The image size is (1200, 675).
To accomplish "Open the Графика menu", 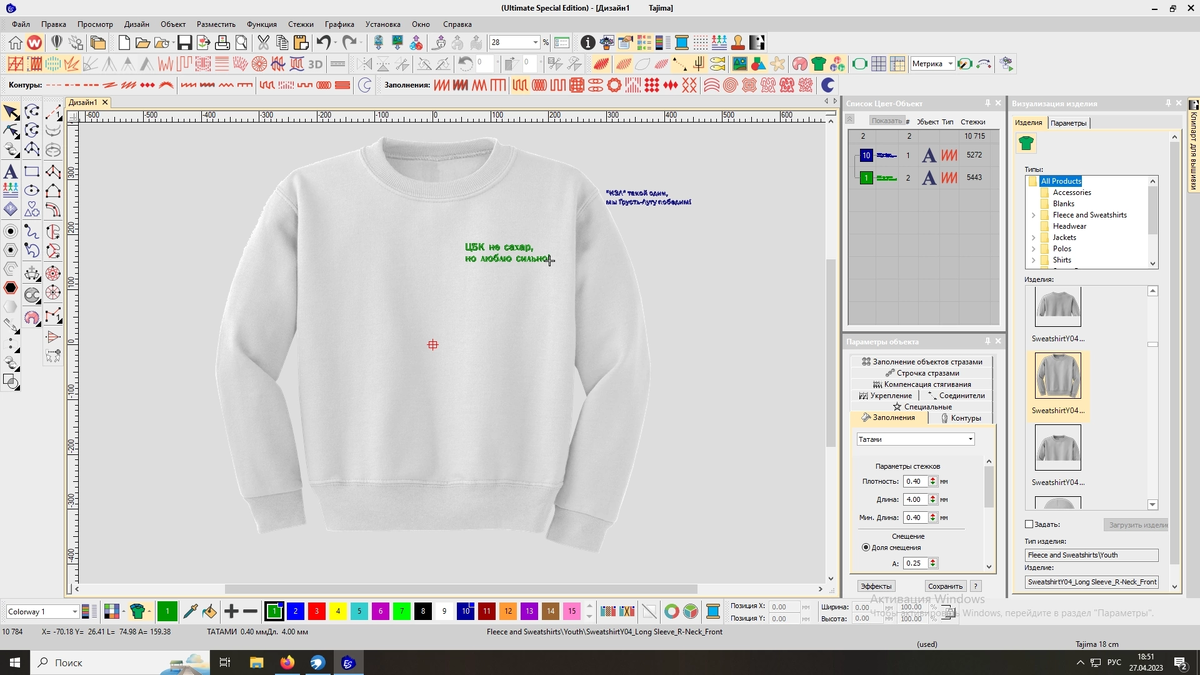I will tap(339, 24).
